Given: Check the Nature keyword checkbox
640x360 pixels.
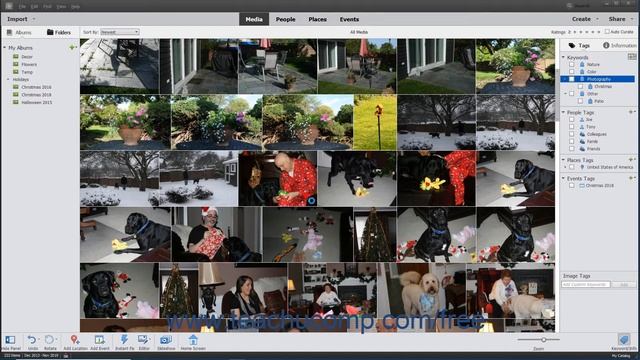Looking at the screenshot, I should coord(572,64).
